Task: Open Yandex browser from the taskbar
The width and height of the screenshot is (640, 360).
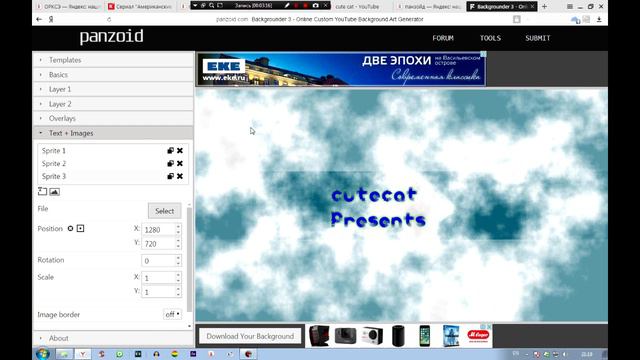Action: click(83, 354)
